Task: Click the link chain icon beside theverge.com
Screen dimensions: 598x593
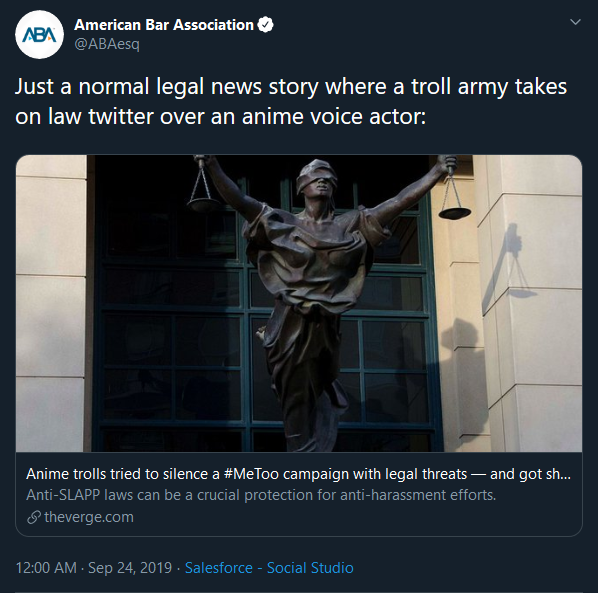Action: pos(34,517)
